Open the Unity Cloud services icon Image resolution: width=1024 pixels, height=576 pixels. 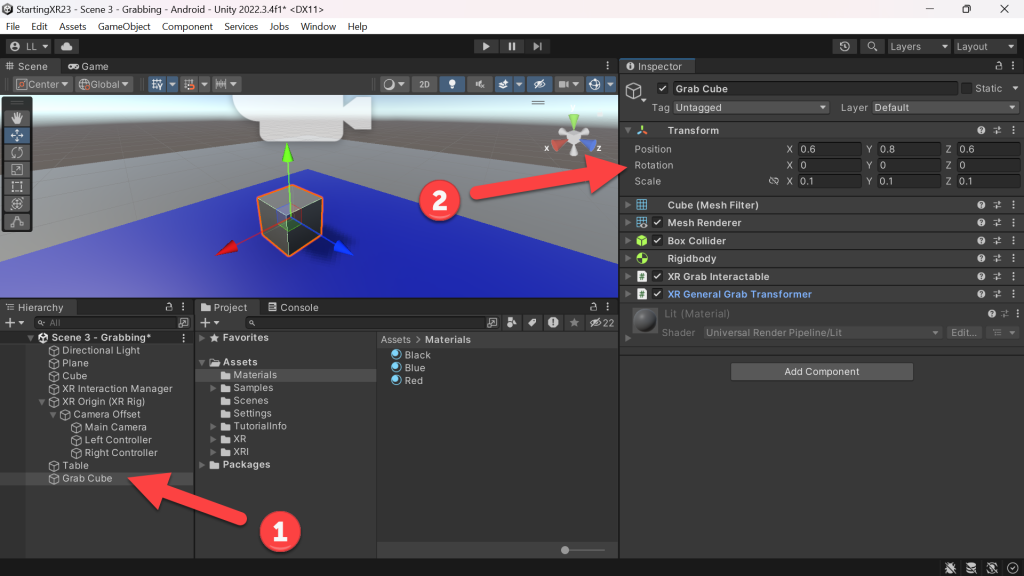tap(67, 46)
